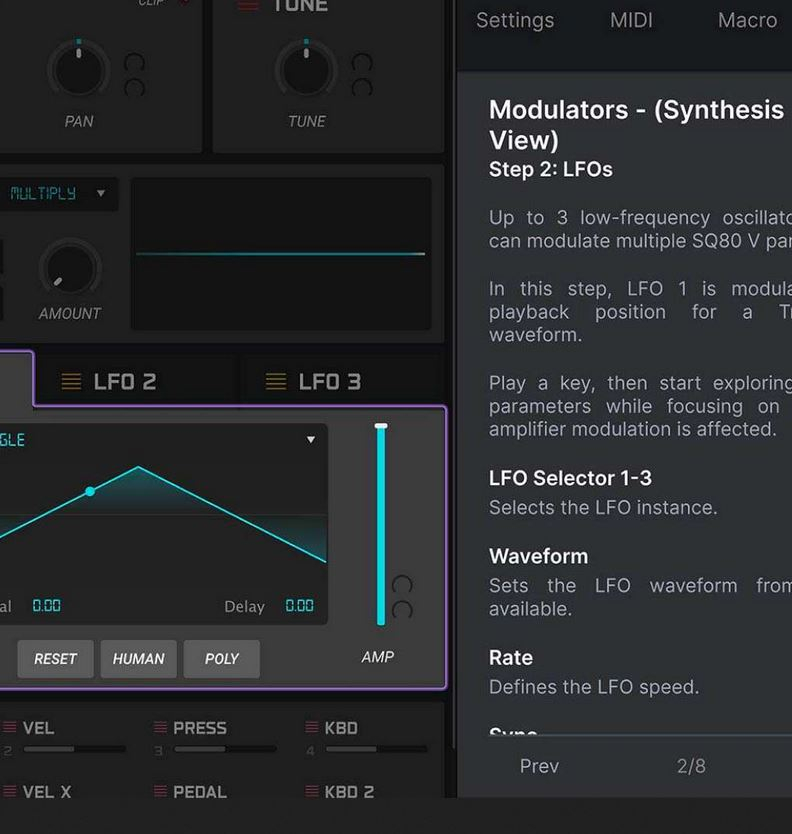The image size is (792, 834).
Task: Click the PRESS amount slider bar
Action: coord(226,749)
